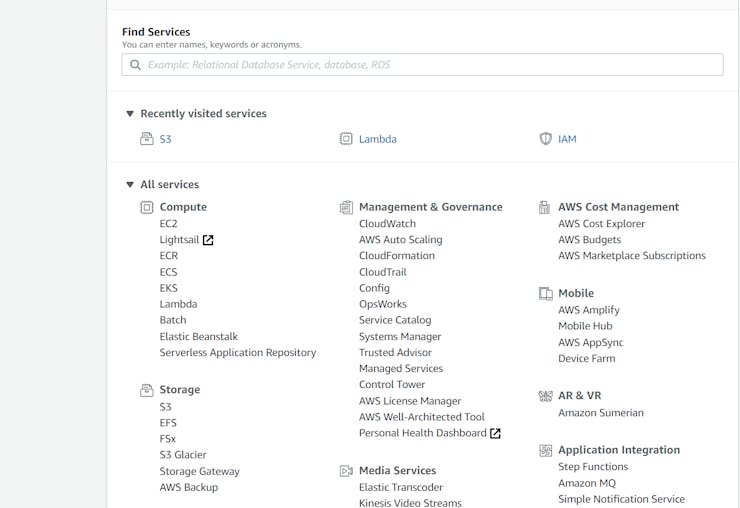Click the Management & Governance category icon

pyautogui.click(x=346, y=207)
